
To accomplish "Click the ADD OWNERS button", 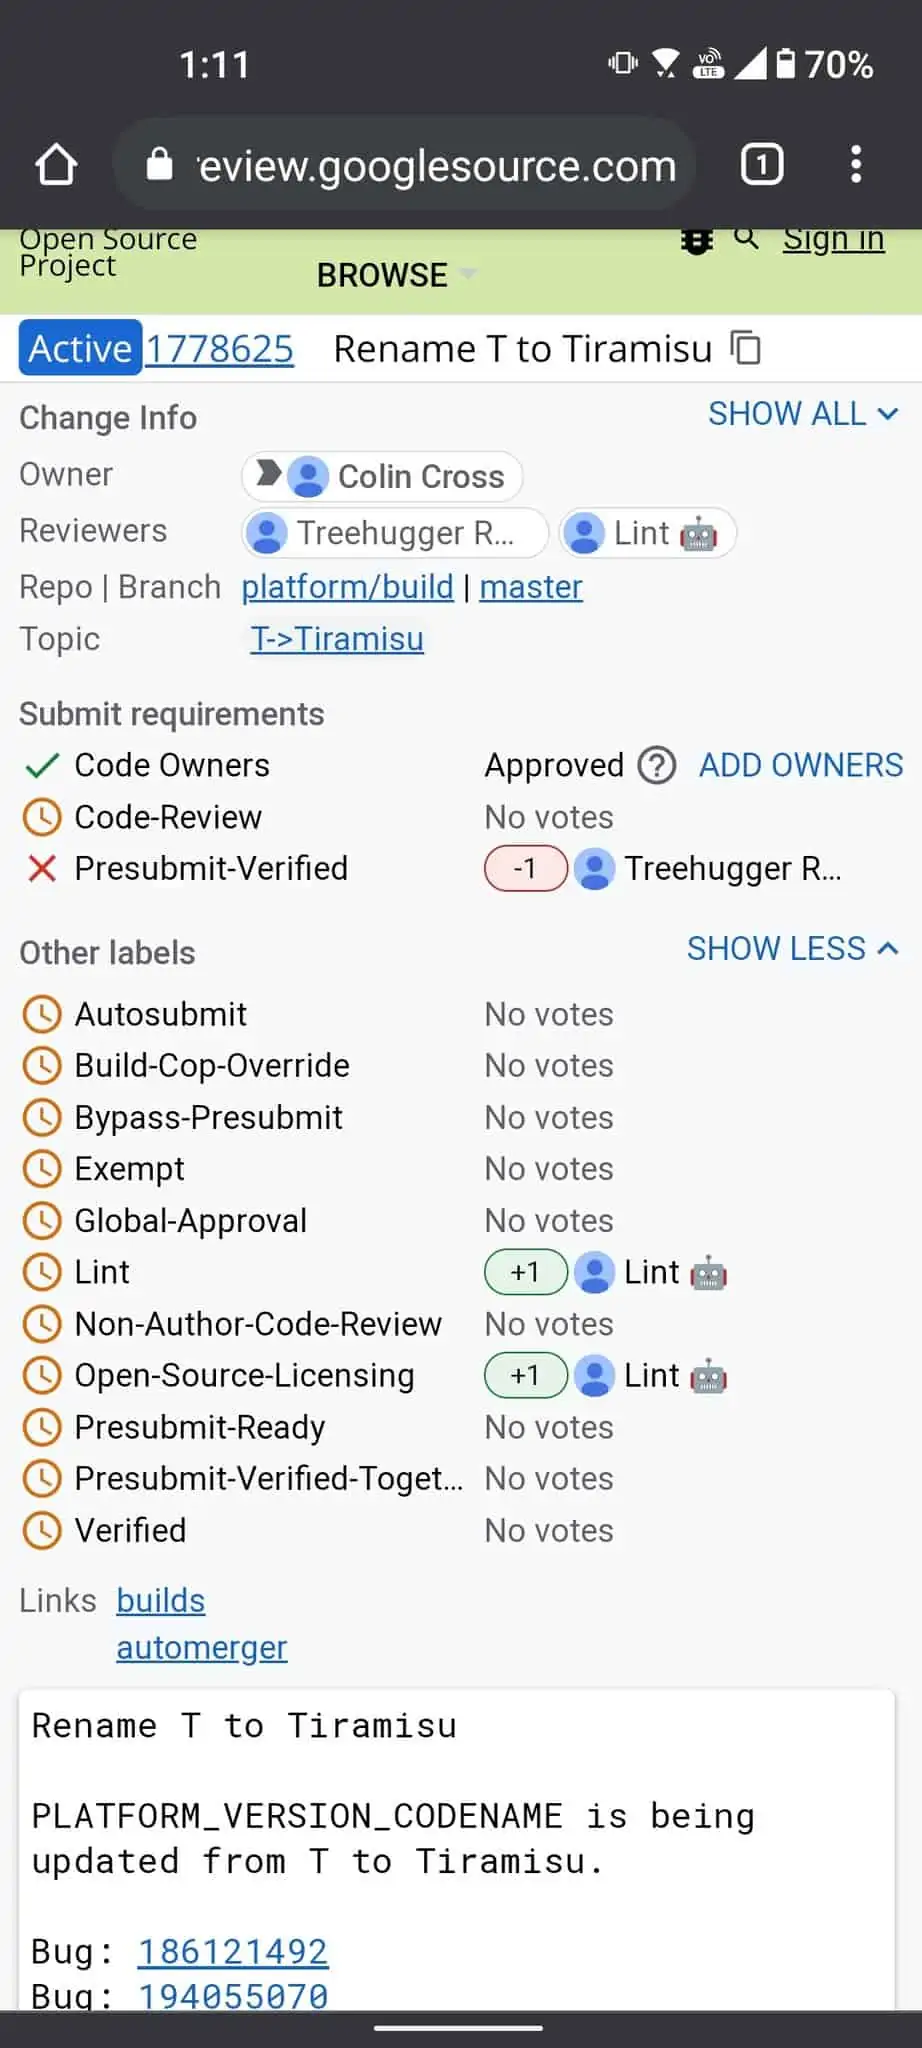I will pos(801,766).
